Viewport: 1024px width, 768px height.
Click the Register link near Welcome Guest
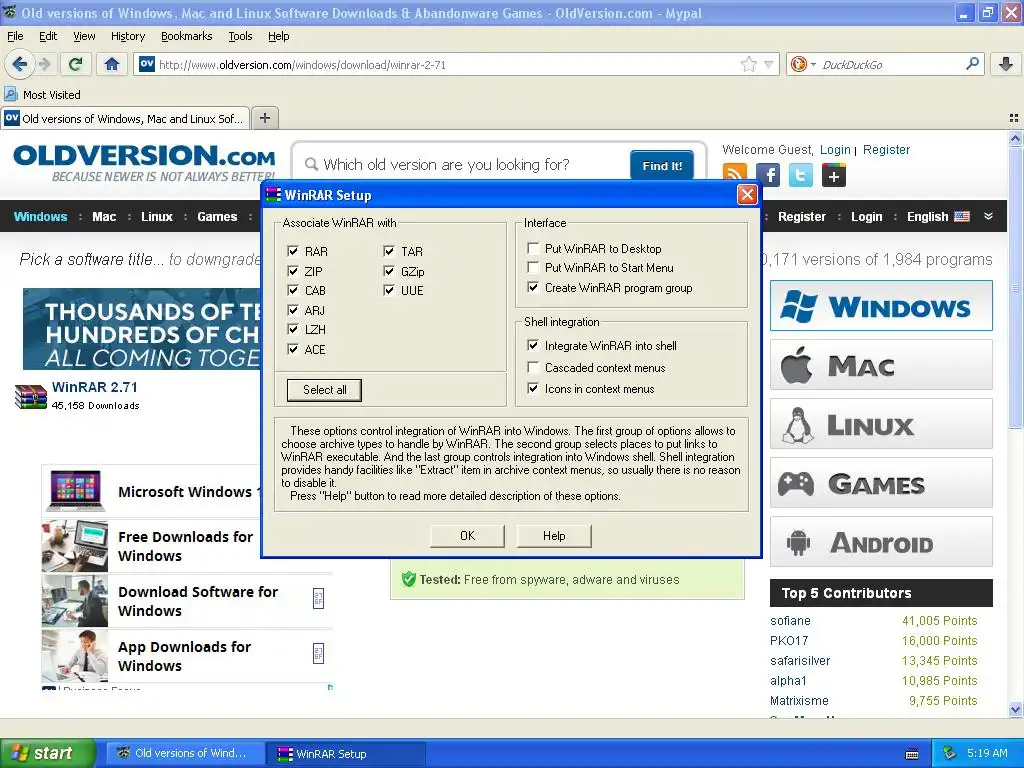886,150
